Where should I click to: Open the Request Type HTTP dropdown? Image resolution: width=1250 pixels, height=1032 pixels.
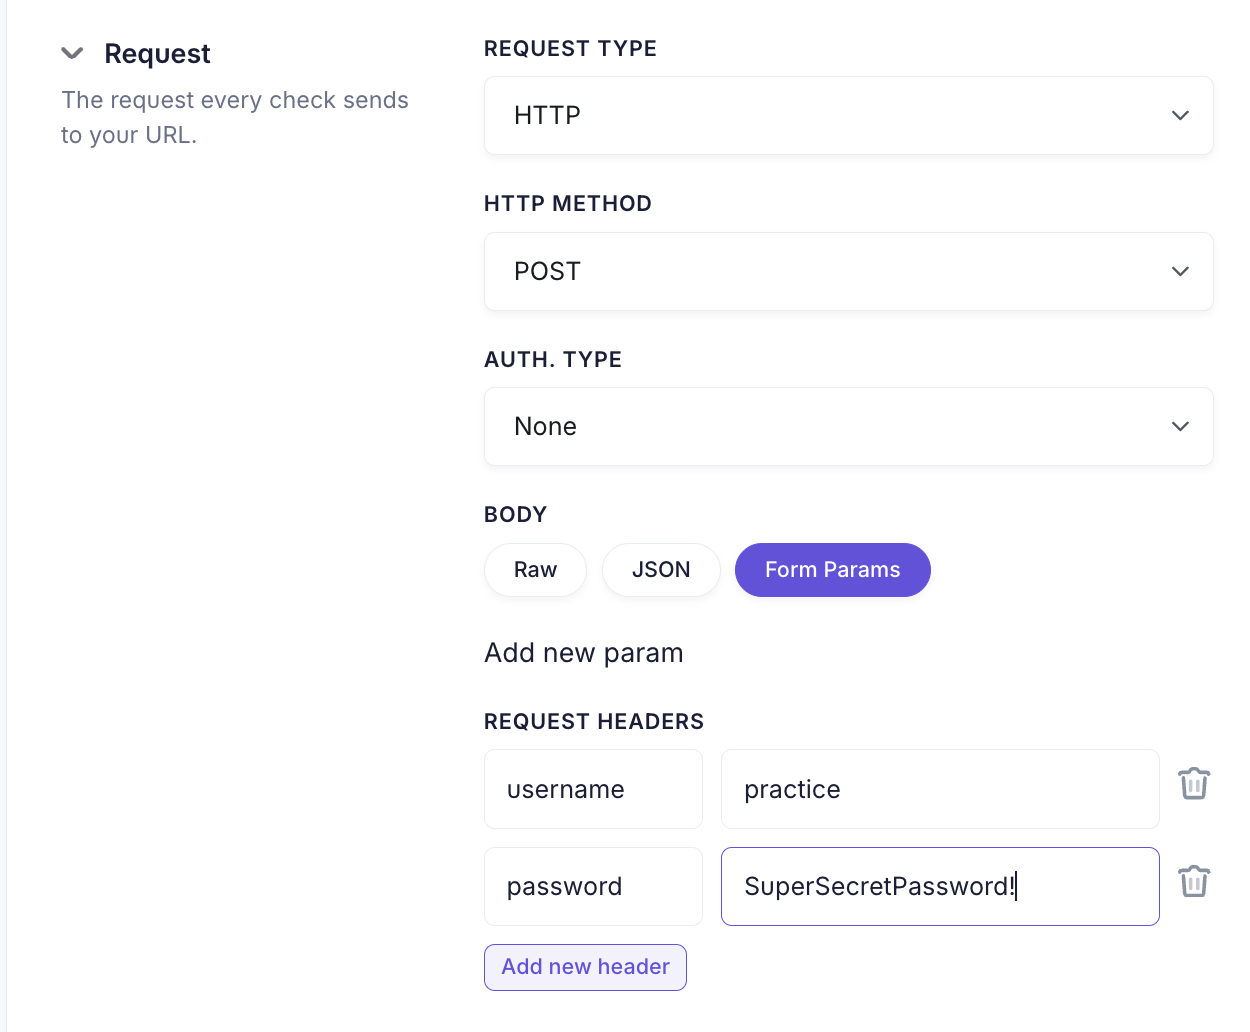(848, 116)
